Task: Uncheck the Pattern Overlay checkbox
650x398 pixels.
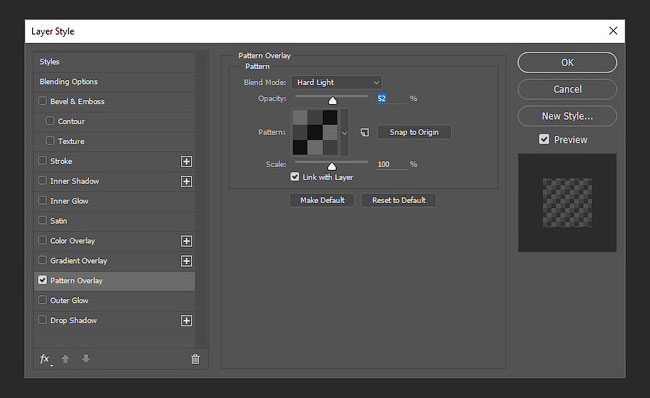Action: point(42,280)
